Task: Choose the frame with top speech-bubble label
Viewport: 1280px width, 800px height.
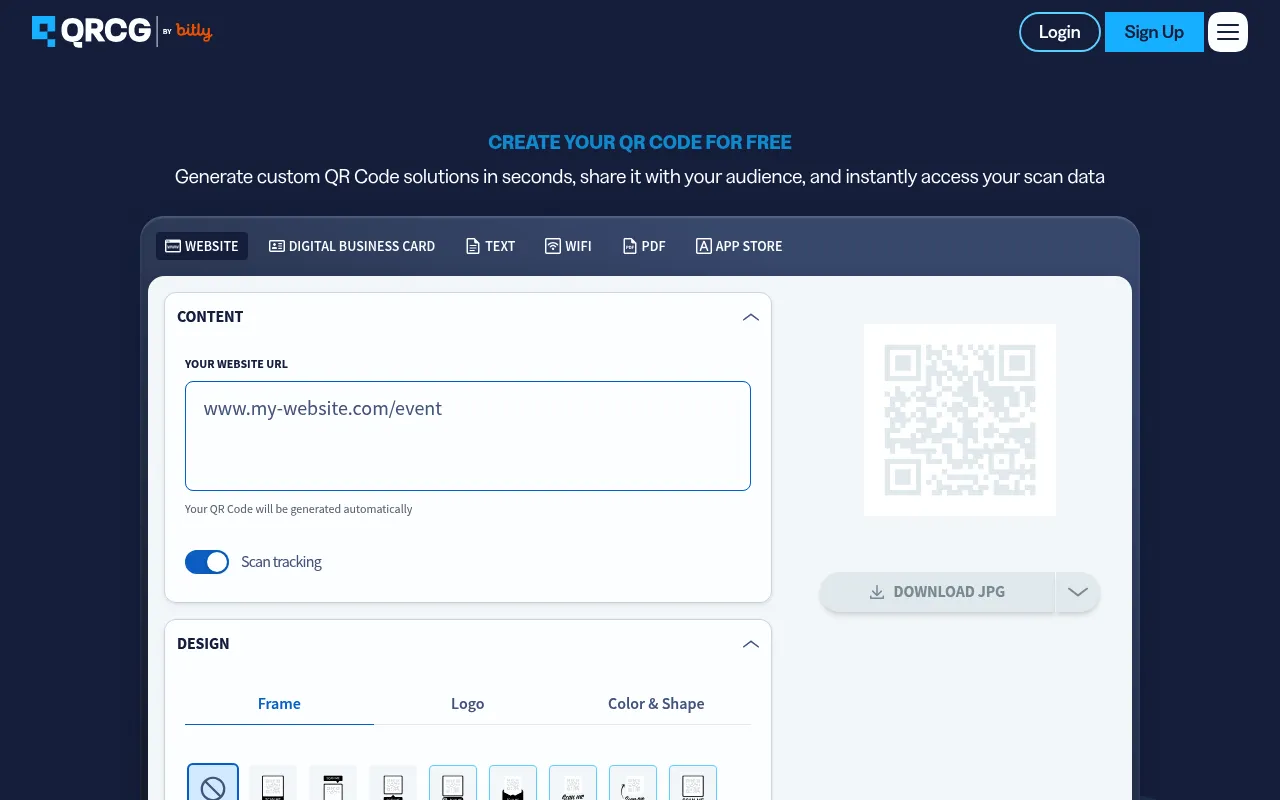Action: coord(333,782)
